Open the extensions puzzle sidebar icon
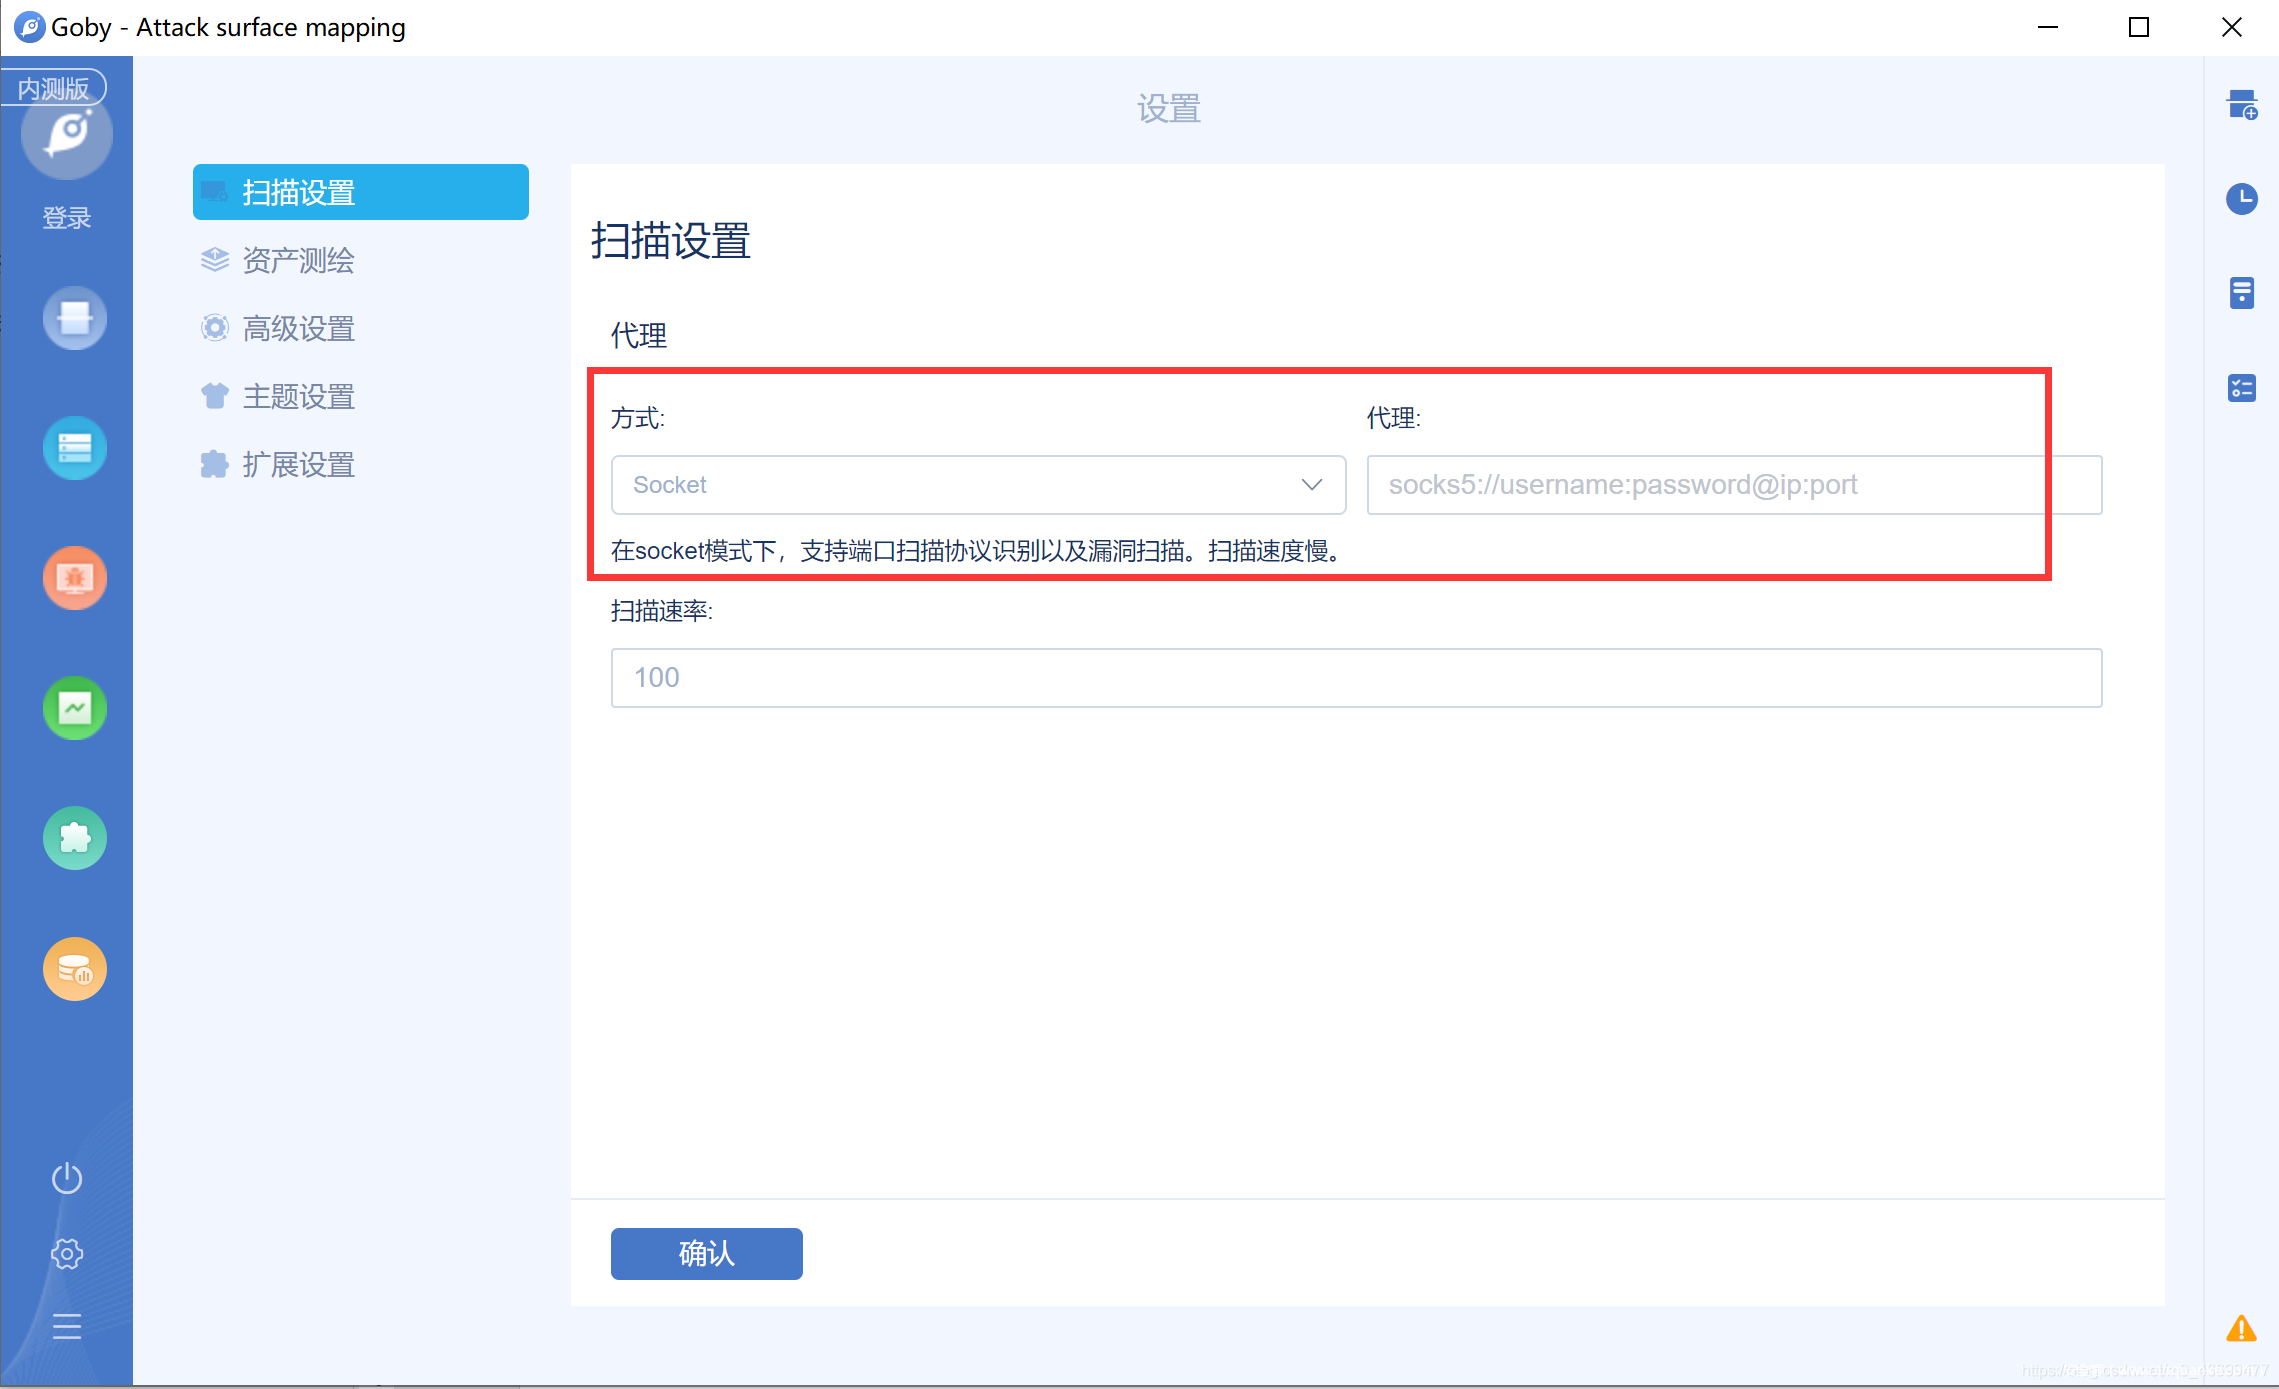The height and width of the screenshot is (1389, 2279). click(x=74, y=838)
